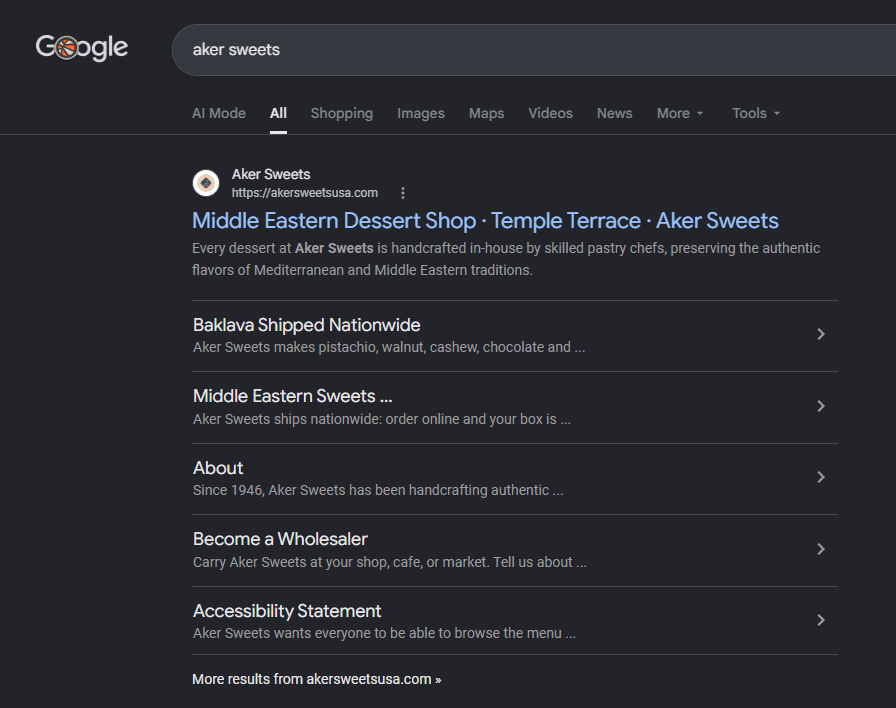Visit the About sitelink

218,467
